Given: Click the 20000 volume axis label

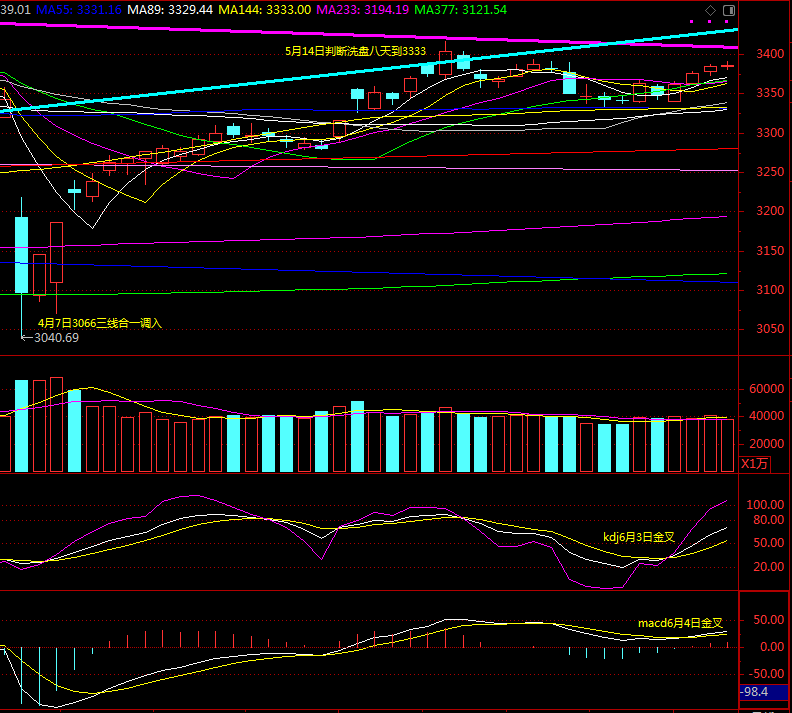Looking at the screenshot, I should point(767,444).
